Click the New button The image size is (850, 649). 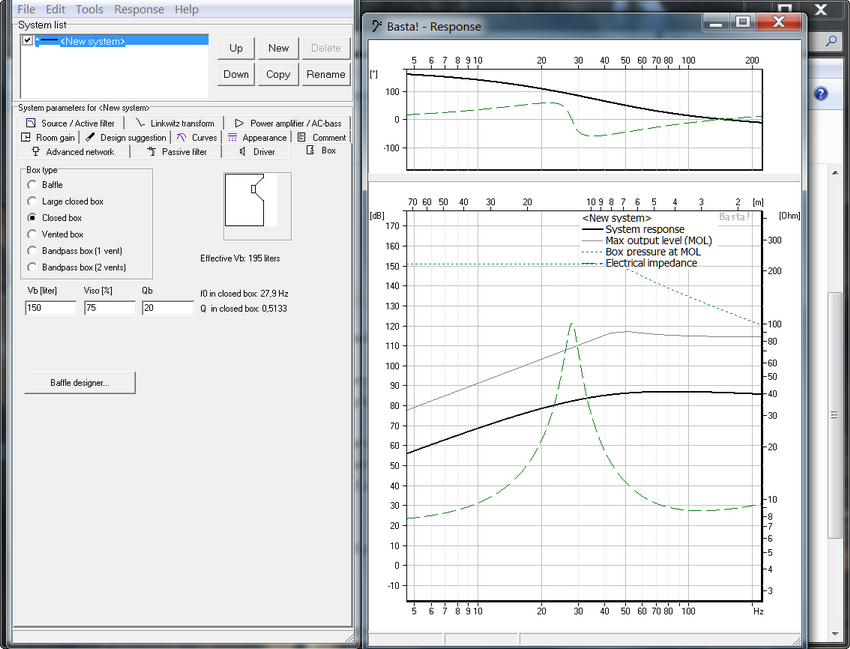(278, 48)
